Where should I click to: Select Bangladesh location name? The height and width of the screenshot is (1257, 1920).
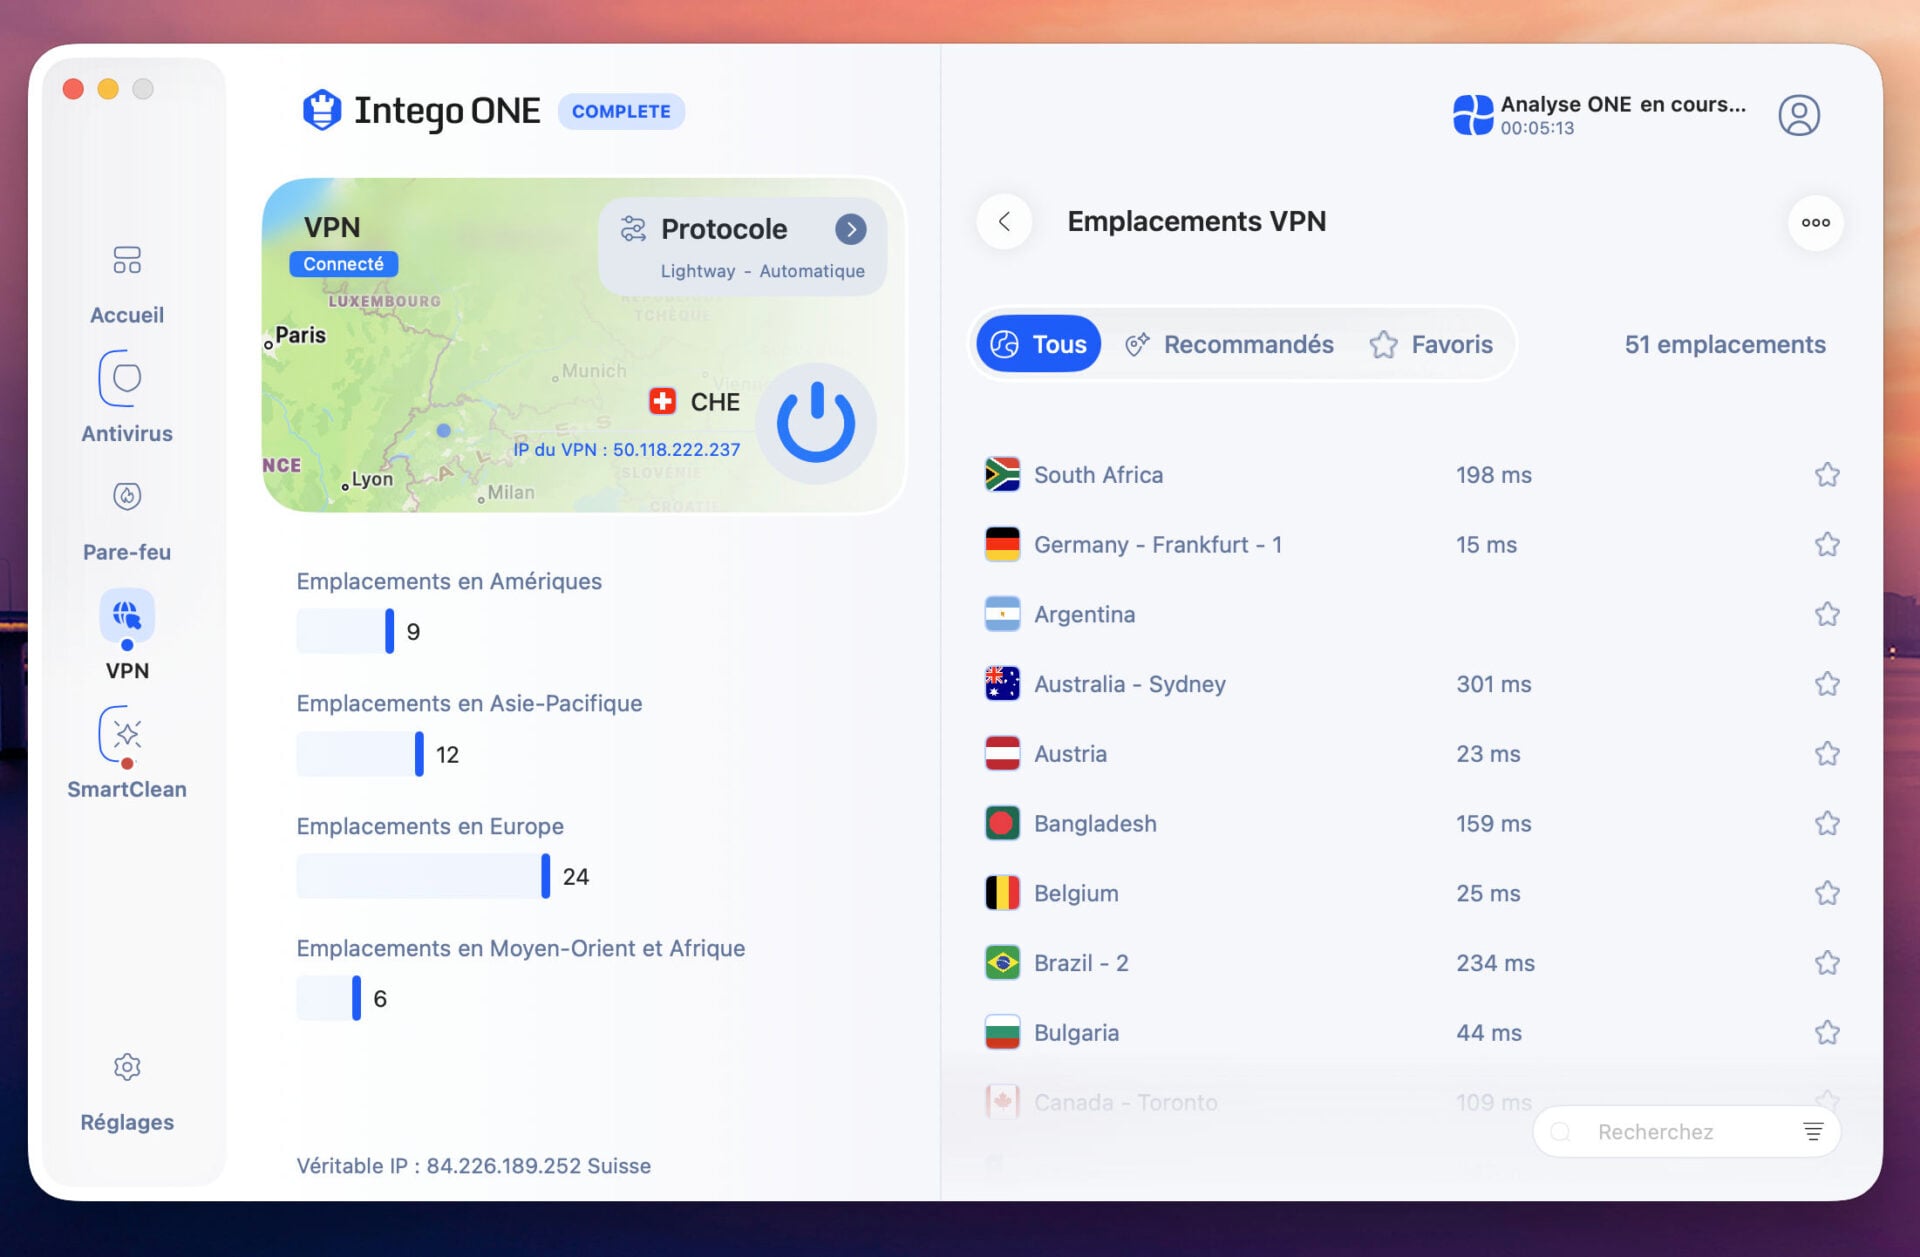point(1095,823)
